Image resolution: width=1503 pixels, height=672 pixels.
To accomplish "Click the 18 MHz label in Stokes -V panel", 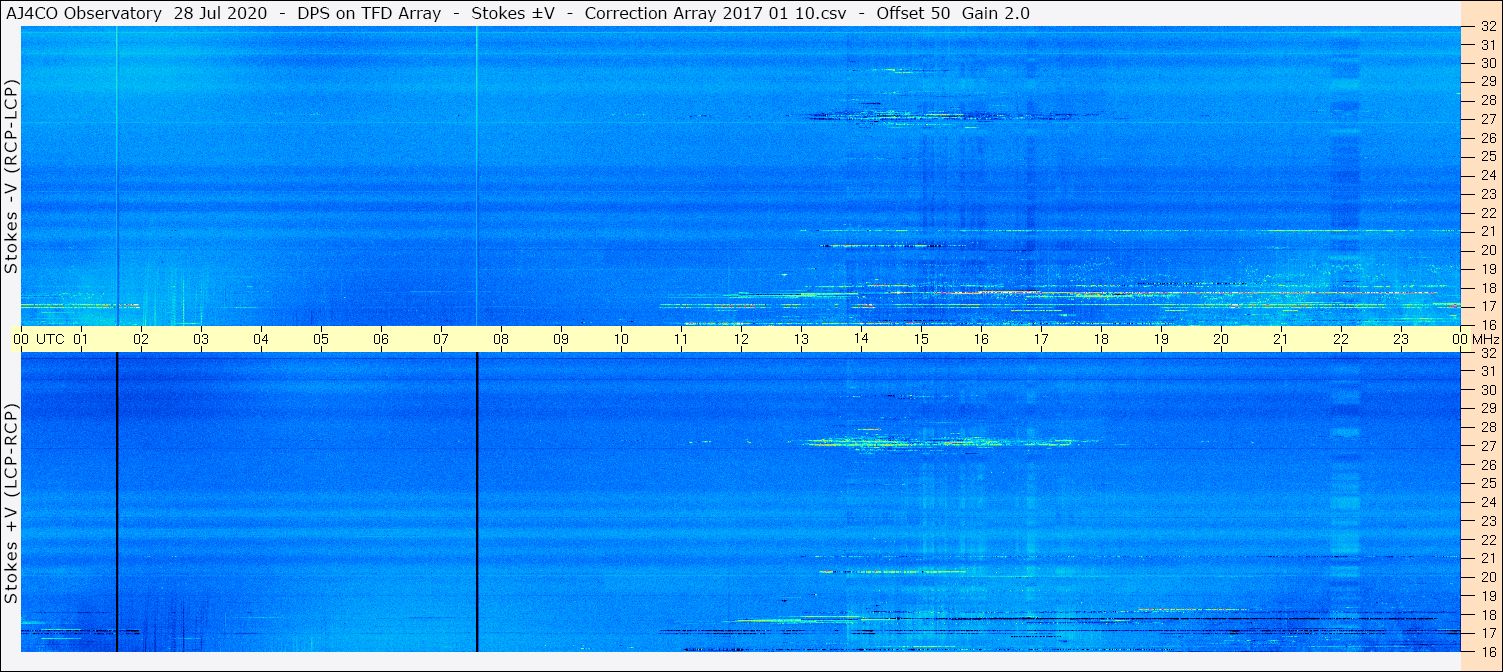I will coord(1487,288).
